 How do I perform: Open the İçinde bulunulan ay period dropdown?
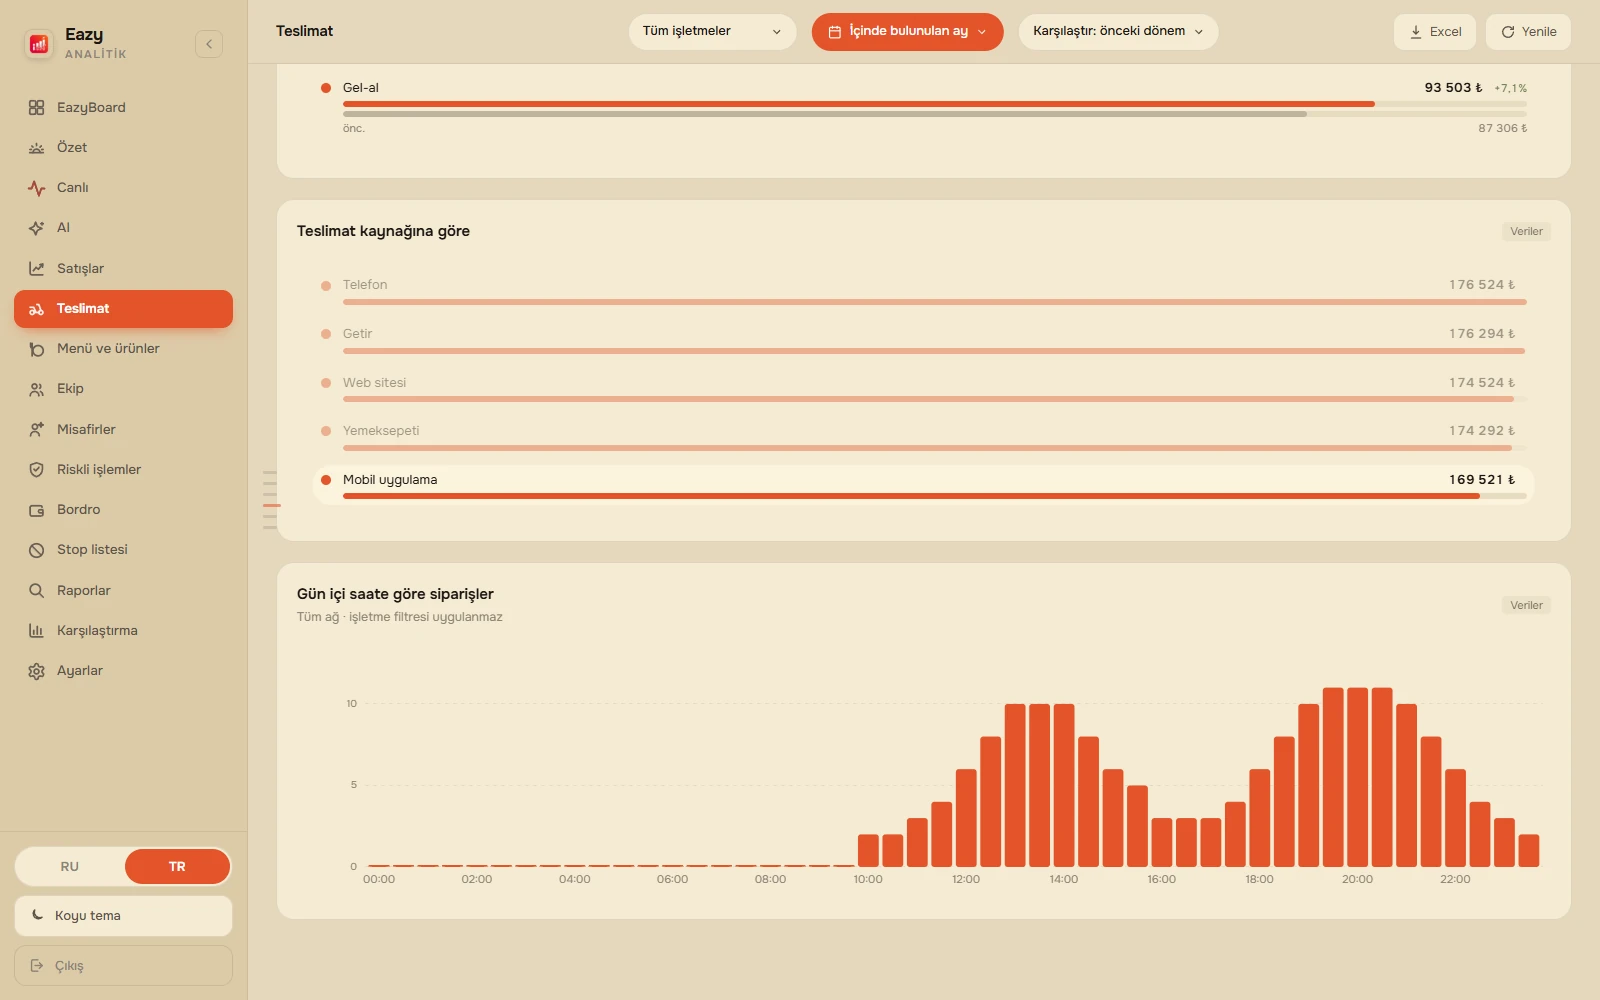907,32
